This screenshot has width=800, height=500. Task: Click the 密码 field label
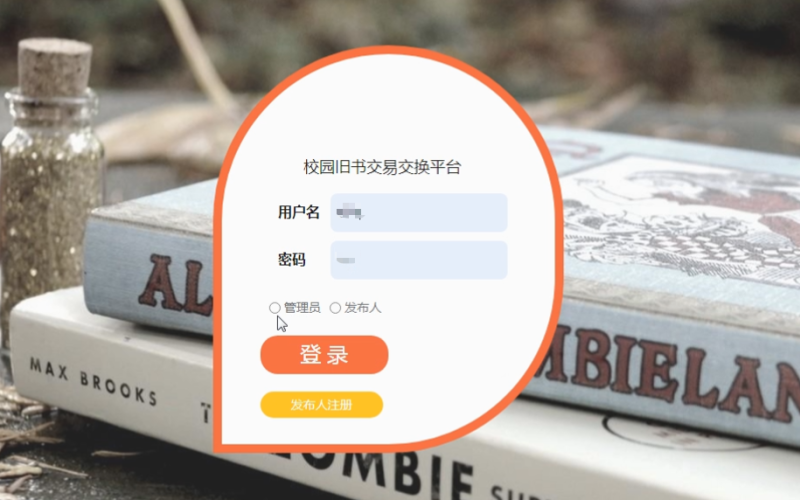[291, 260]
